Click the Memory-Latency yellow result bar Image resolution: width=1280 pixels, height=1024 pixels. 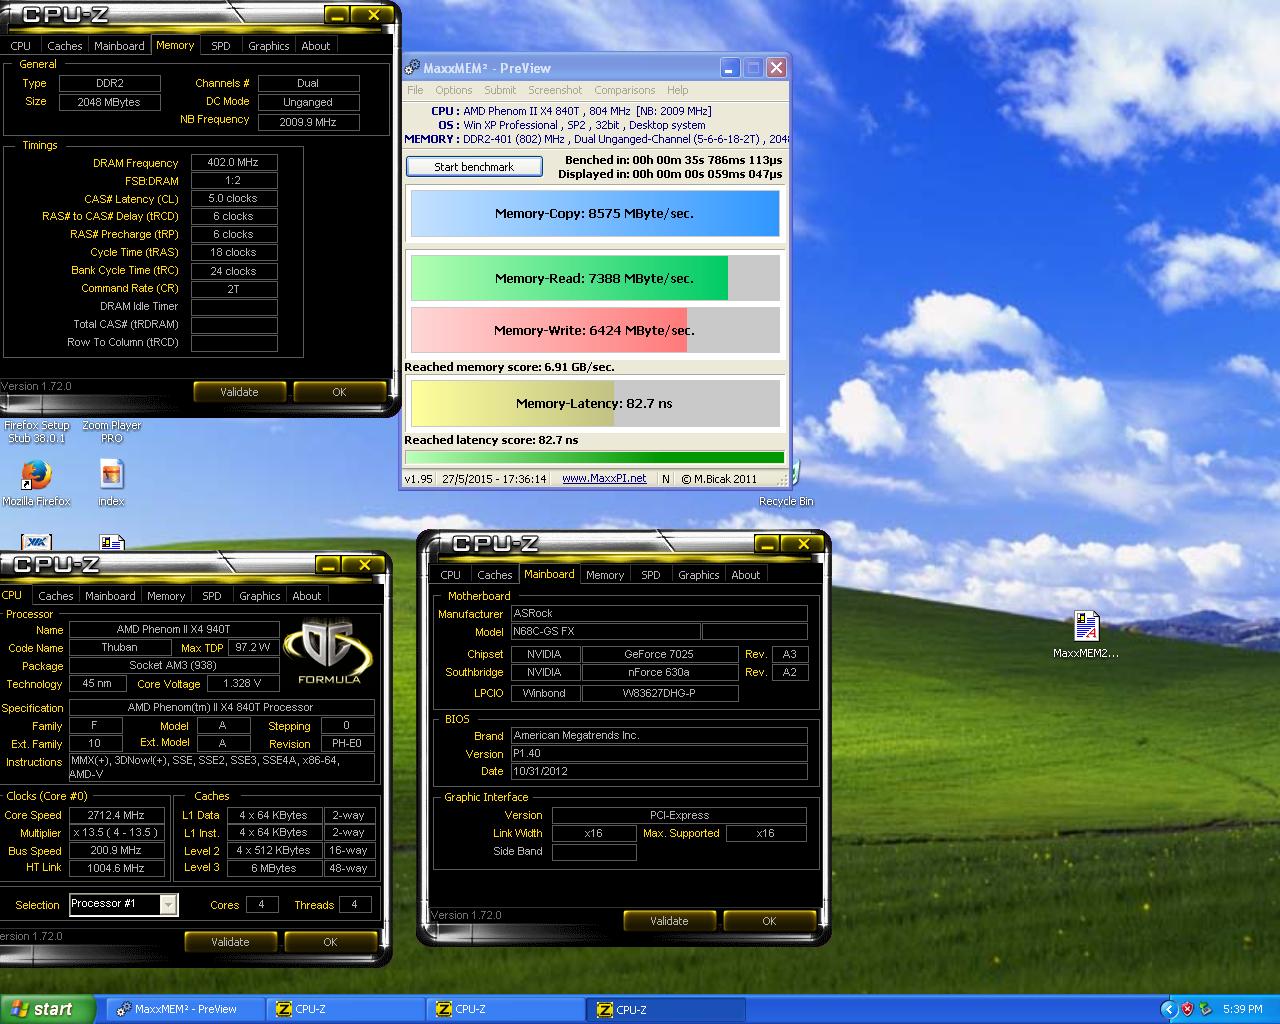(595, 404)
